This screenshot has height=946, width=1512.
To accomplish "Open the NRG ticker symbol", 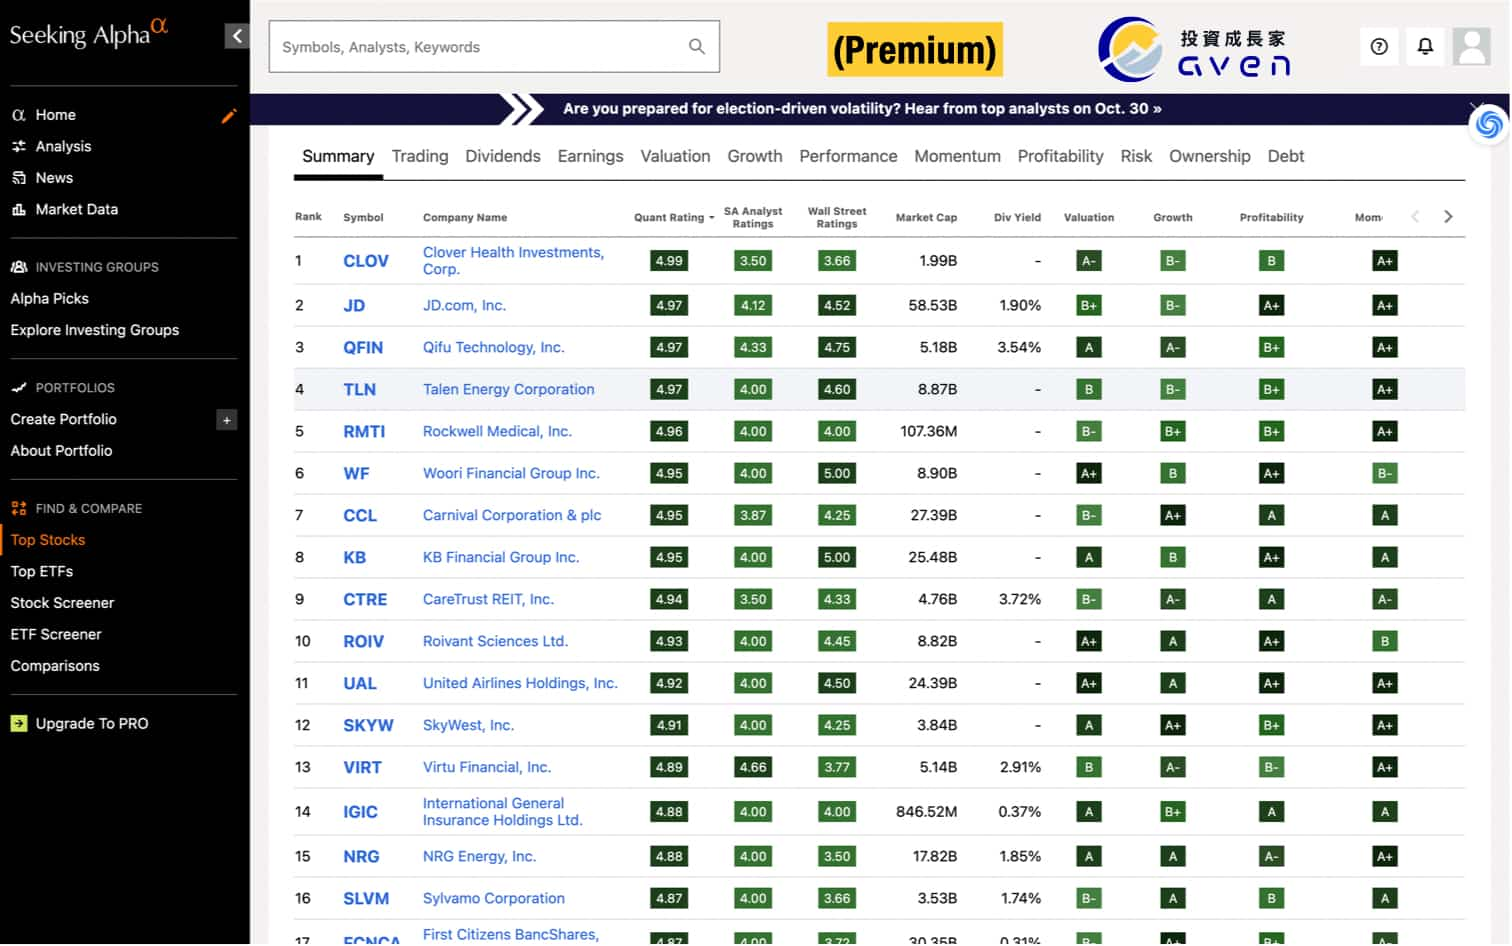I will coord(361,857).
